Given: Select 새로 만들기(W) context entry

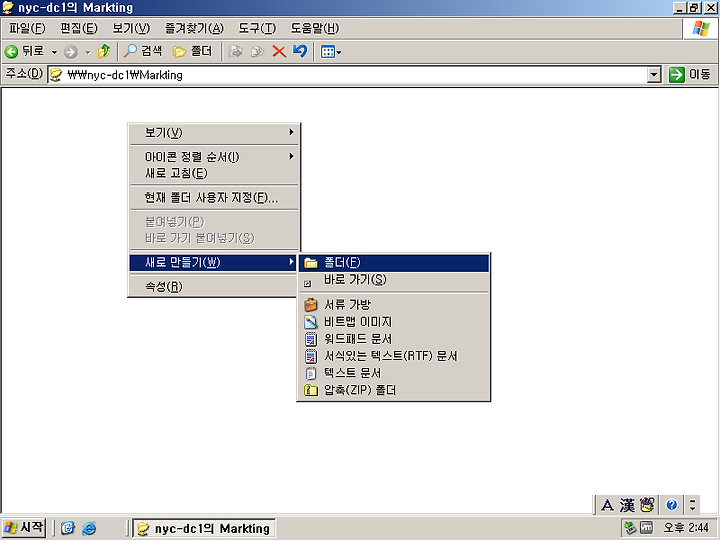Looking at the screenshot, I should pos(214,262).
